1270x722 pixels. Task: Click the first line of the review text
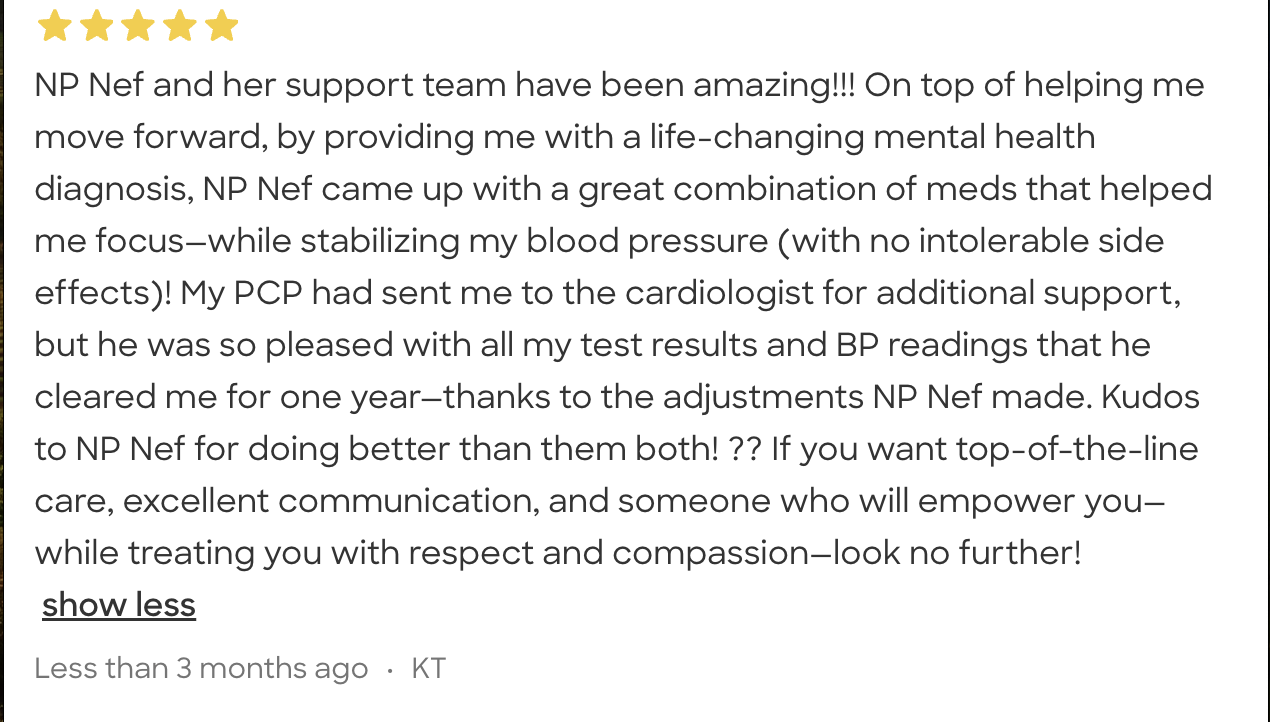pyautogui.click(x=620, y=85)
